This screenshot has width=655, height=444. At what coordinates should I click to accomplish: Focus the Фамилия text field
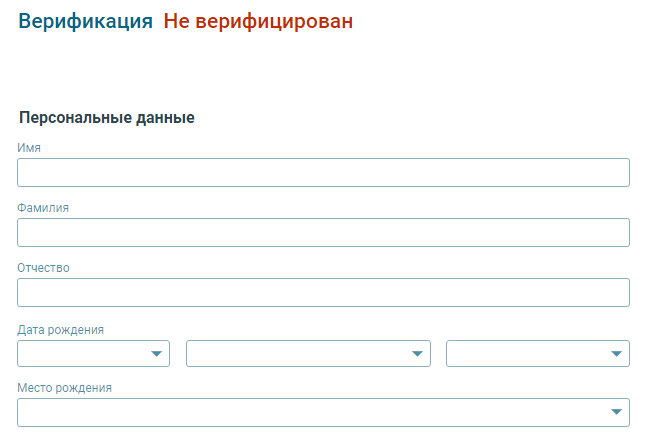pos(323,233)
